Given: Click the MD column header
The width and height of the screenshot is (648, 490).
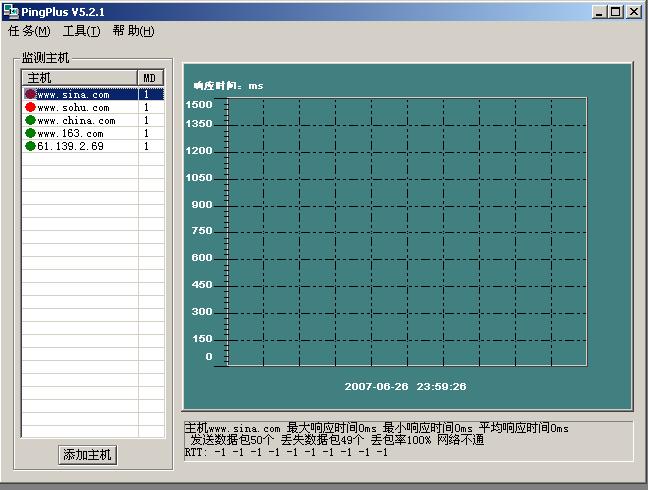Looking at the screenshot, I should point(151,78).
